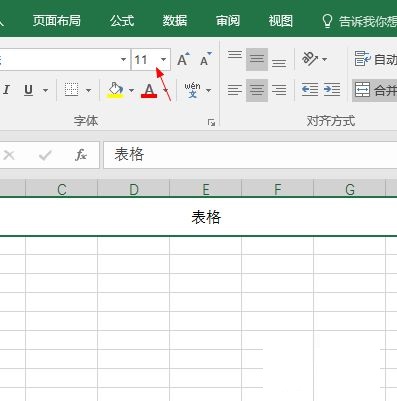The height and width of the screenshot is (401, 397).
Task: Open the font settings dialog launcher
Action: click(211, 122)
